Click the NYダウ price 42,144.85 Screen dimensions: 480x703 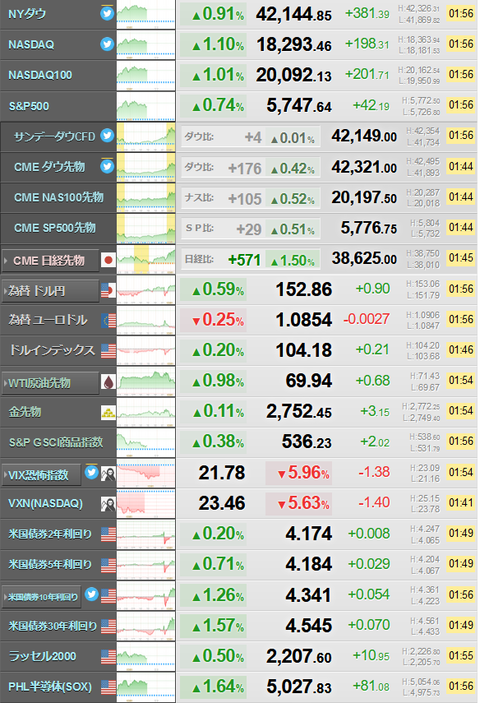294,14
